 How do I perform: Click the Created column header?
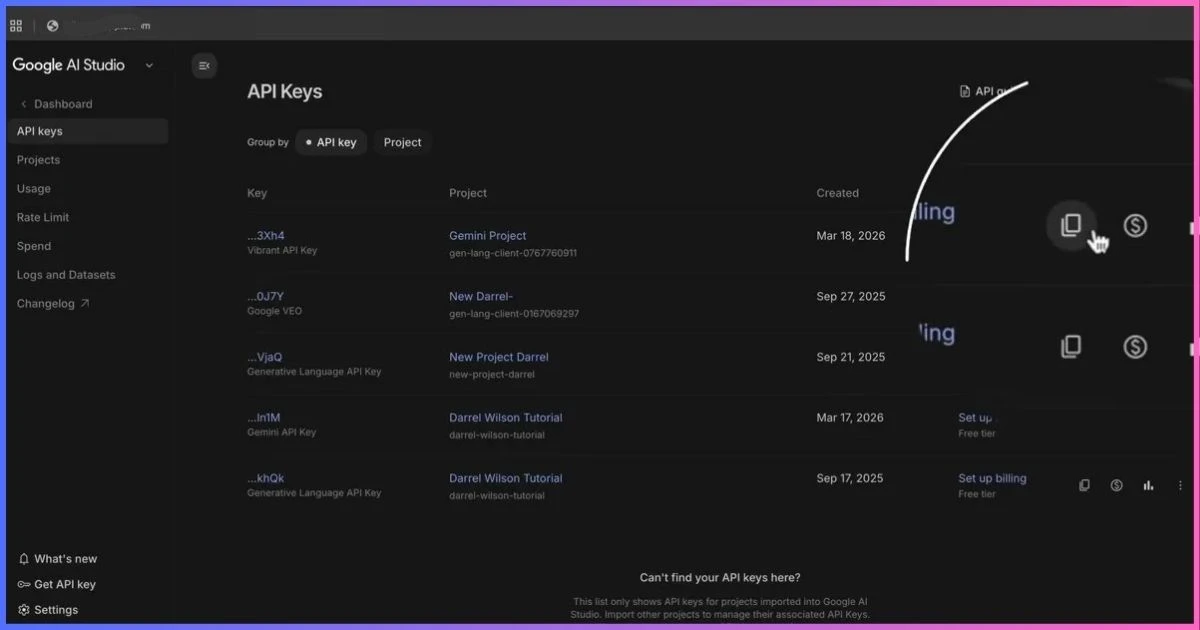click(838, 193)
